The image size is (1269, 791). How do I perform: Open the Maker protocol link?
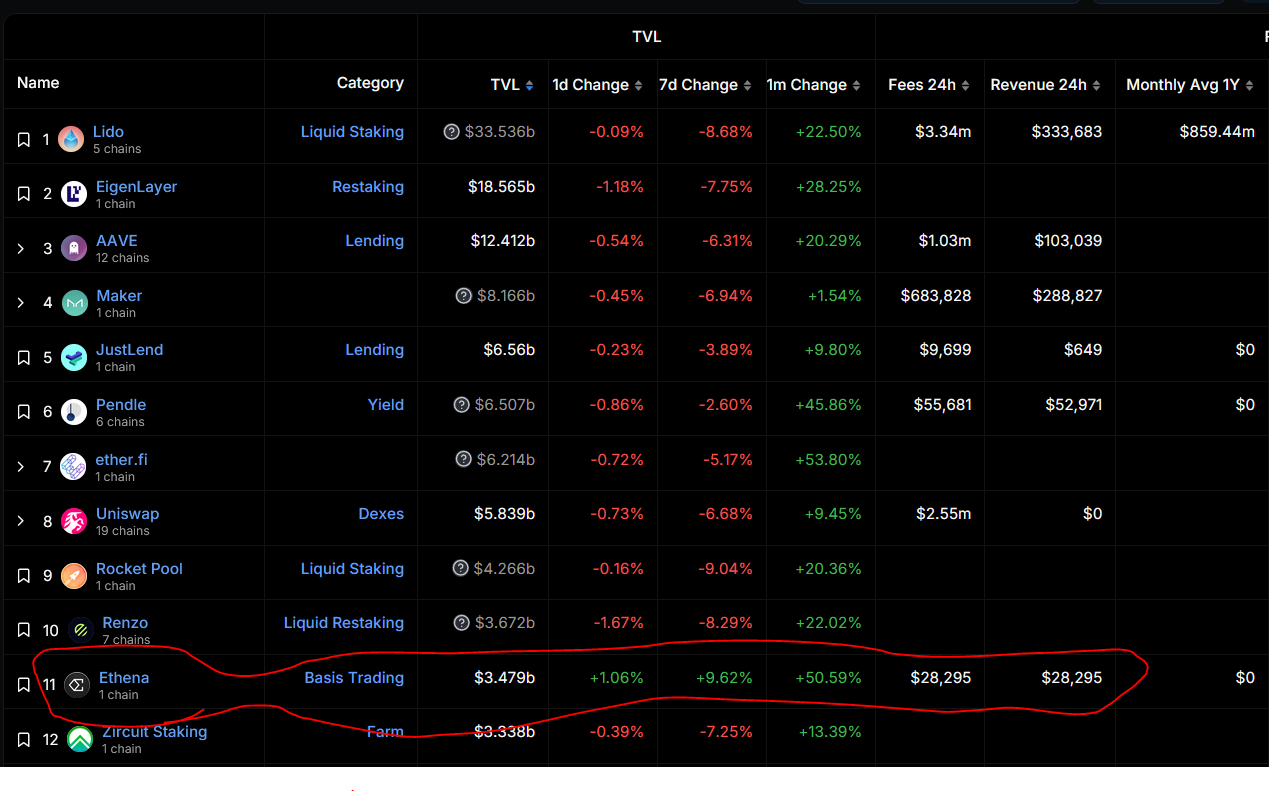(x=119, y=296)
